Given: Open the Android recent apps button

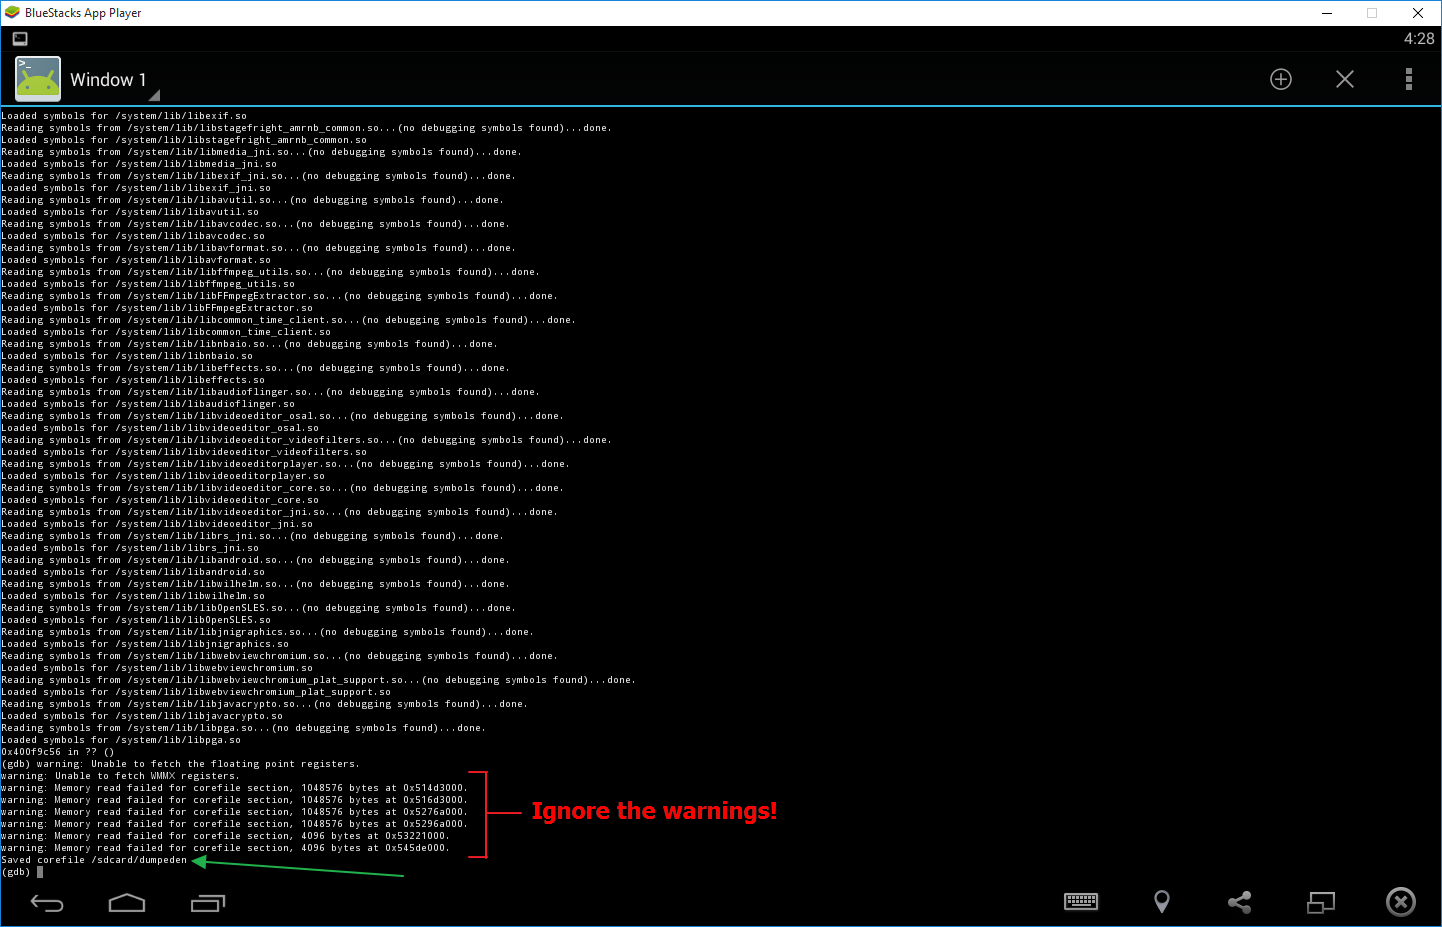Looking at the screenshot, I should point(208,904).
